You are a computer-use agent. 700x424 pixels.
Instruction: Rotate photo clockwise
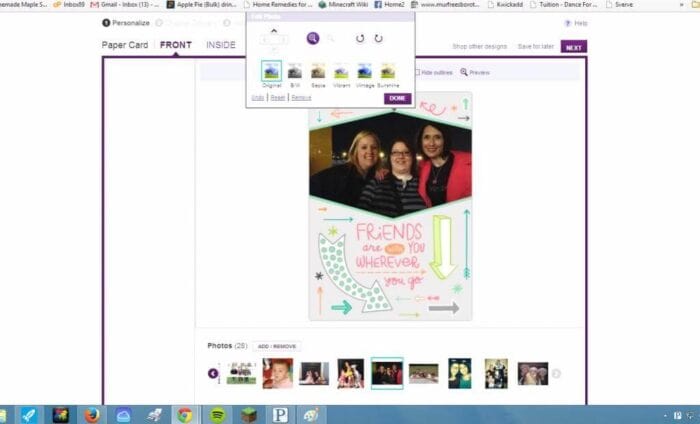tap(379, 38)
